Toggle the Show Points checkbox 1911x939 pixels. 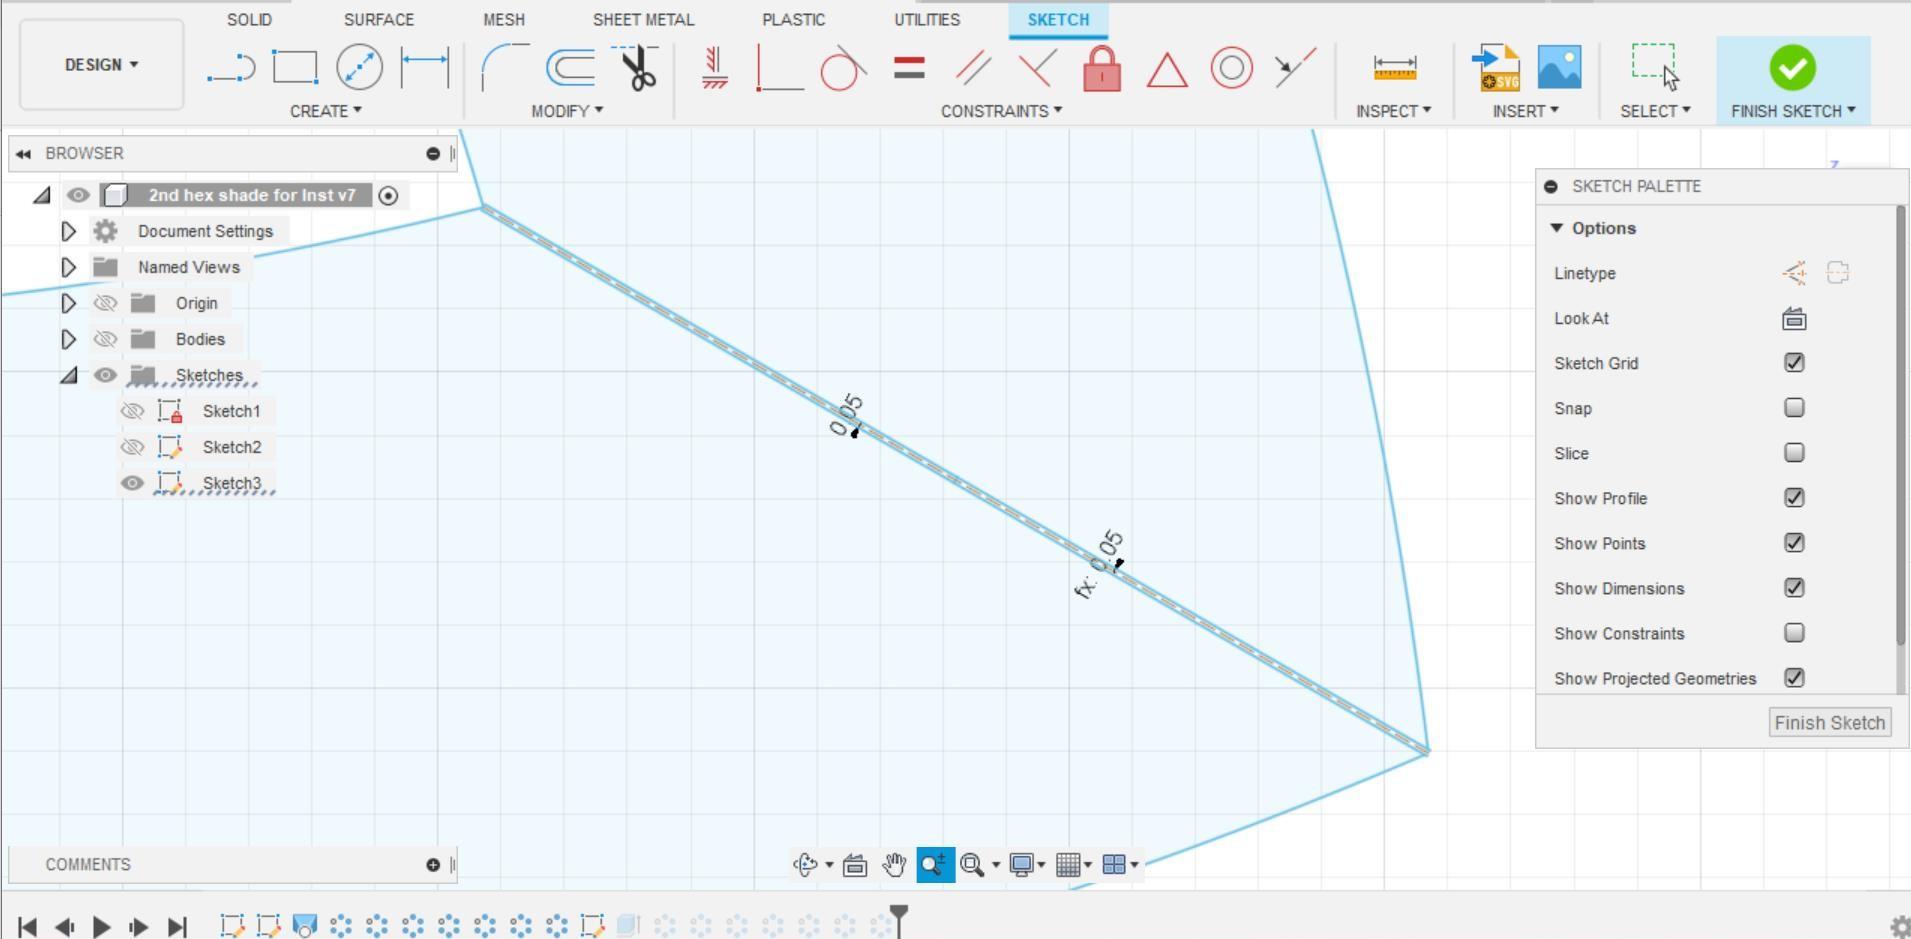[x=1794, y=543]
